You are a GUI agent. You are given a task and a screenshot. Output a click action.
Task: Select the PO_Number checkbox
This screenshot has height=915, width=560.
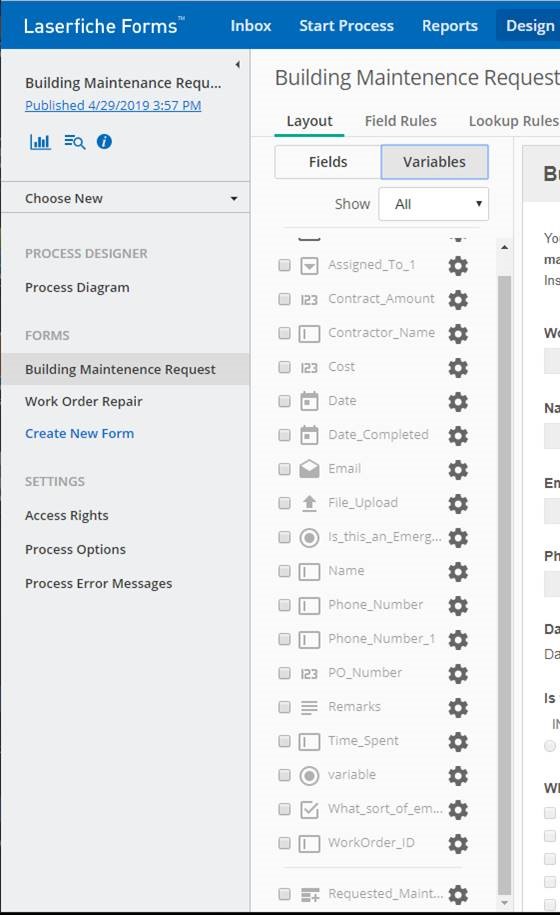coord(284,673)
